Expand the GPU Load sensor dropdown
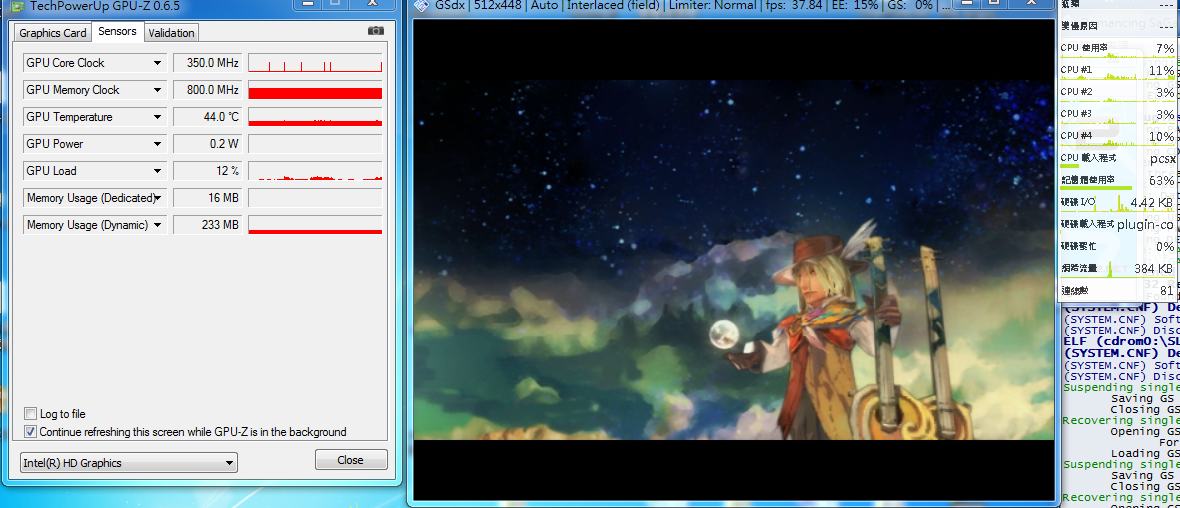The width and height of the screenshot is (1180, 508). click(157, 172)
